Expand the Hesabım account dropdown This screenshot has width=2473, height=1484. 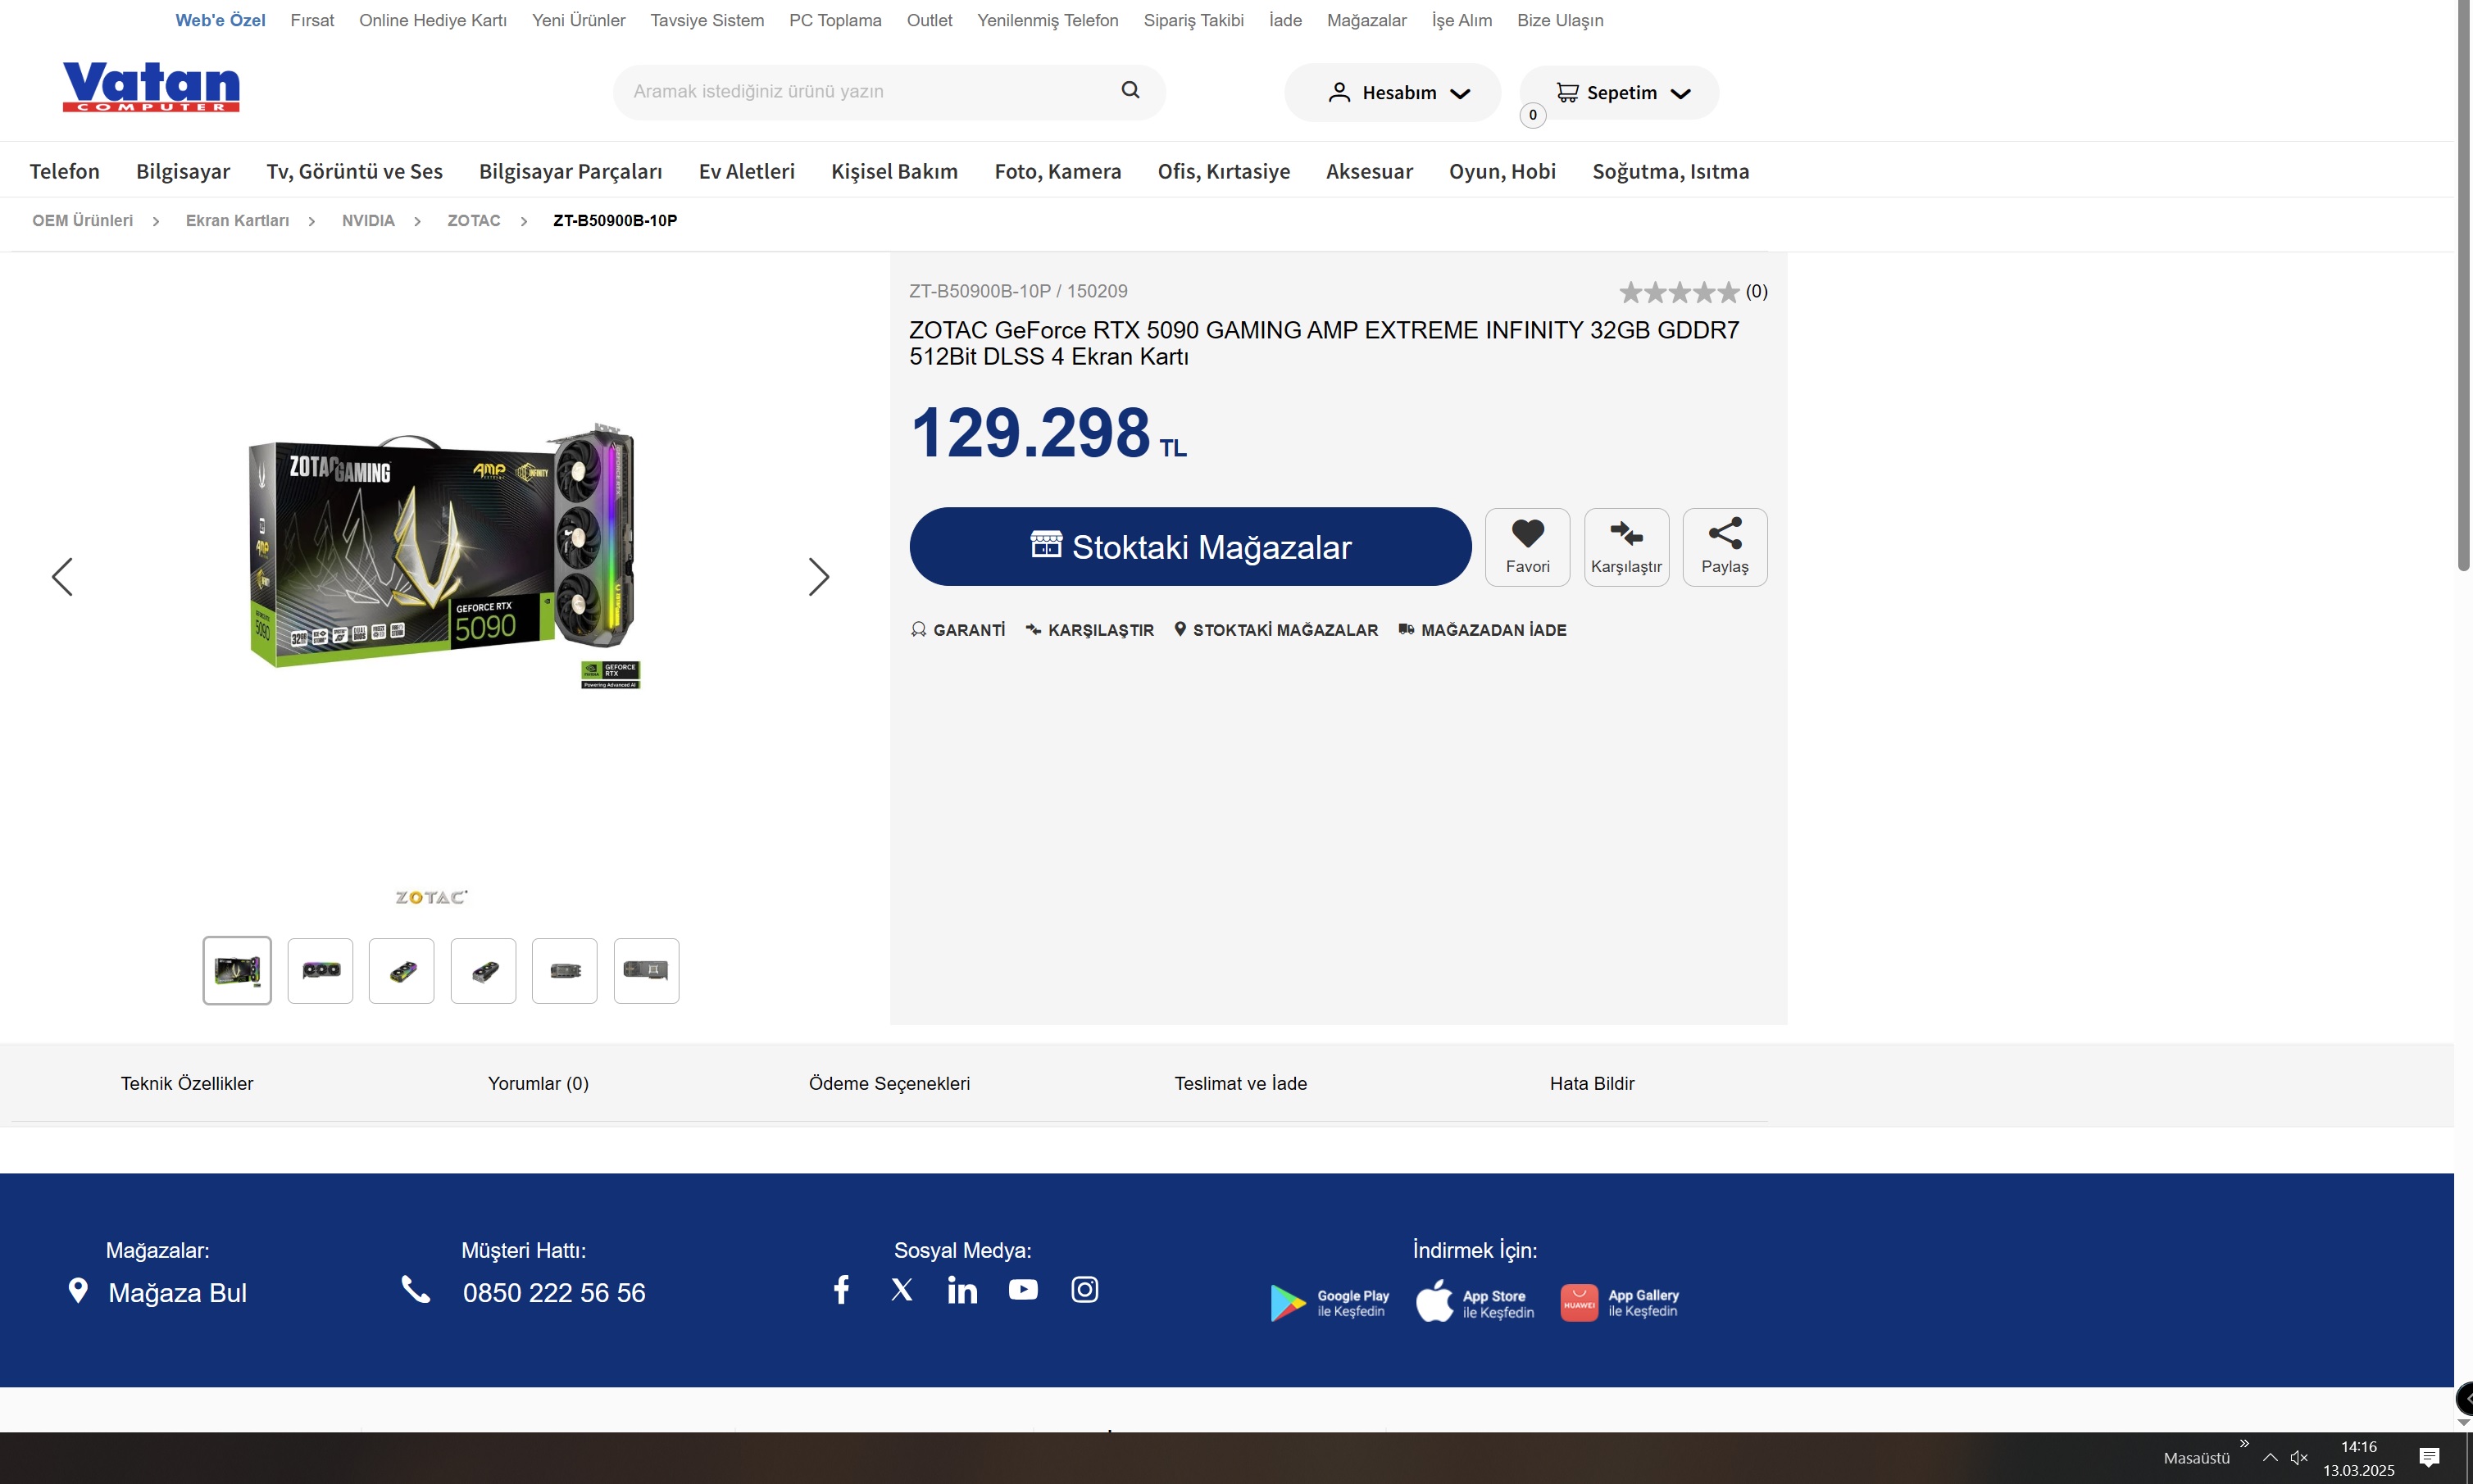1392,93
